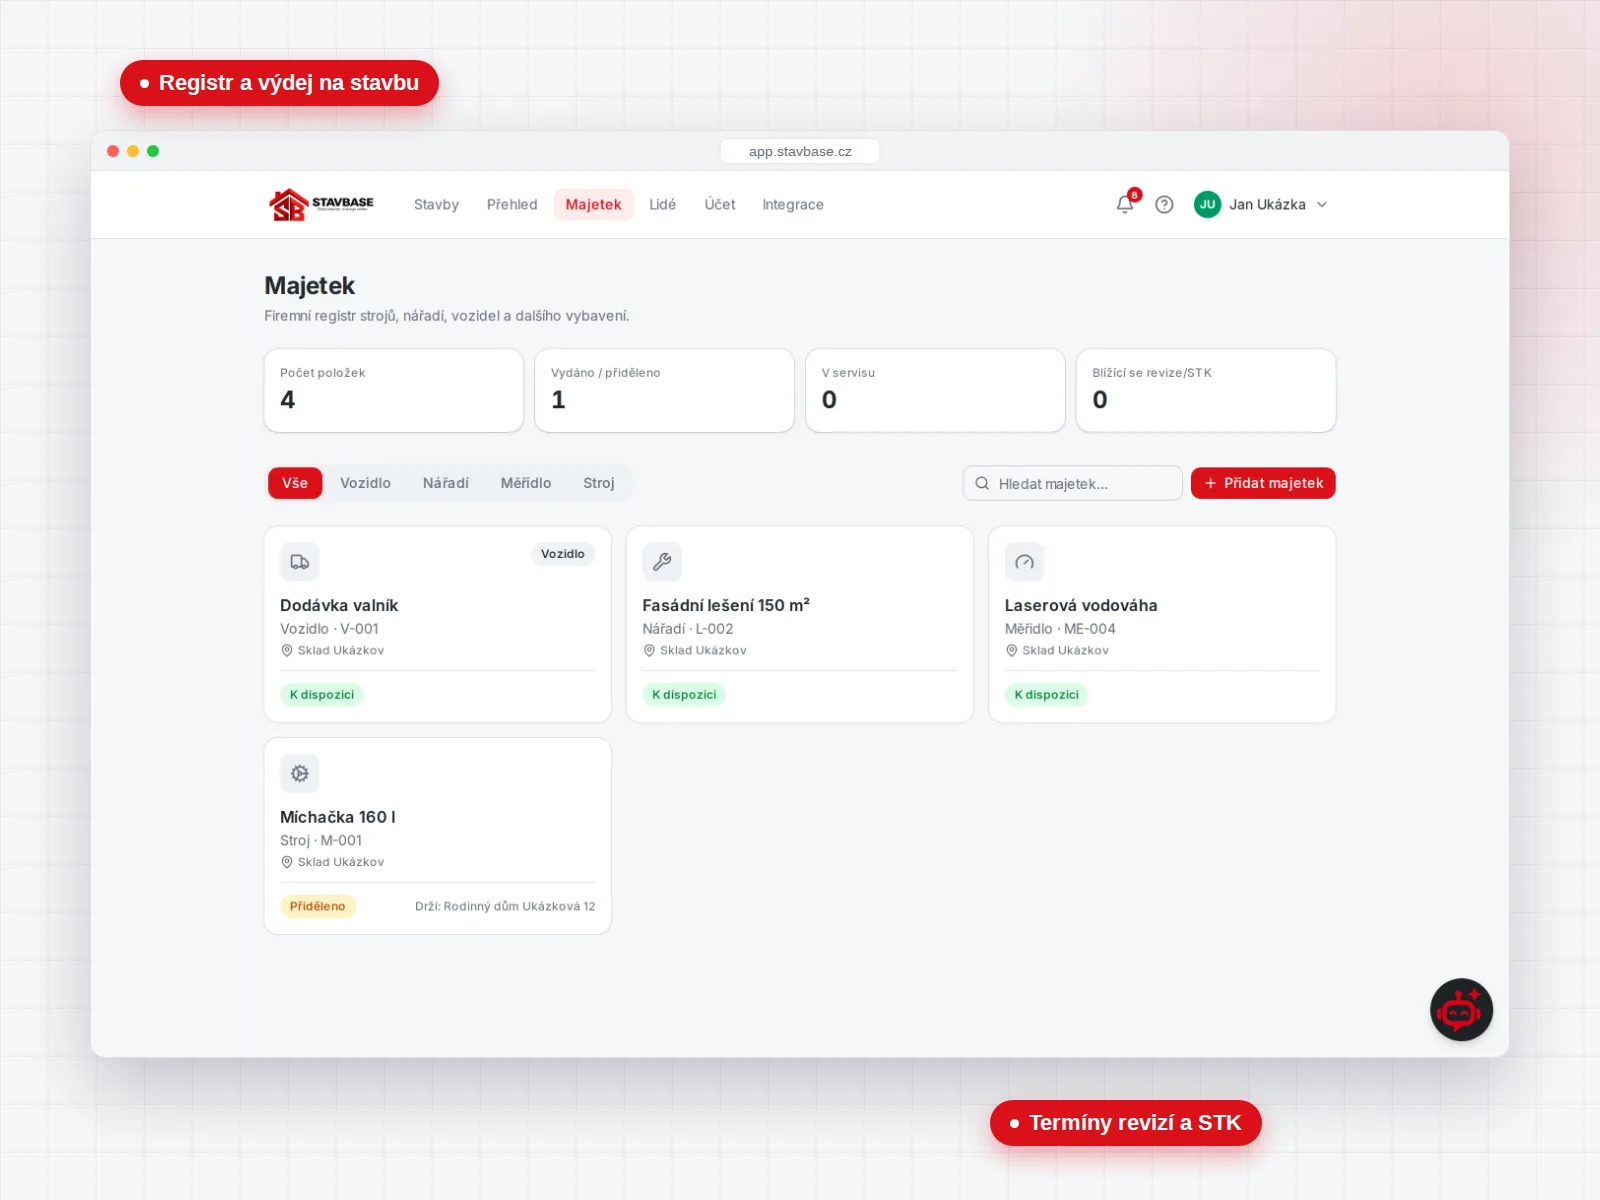Click the Blížící se revize/STK card
1600x1200 pixels.
(1206, 391)
